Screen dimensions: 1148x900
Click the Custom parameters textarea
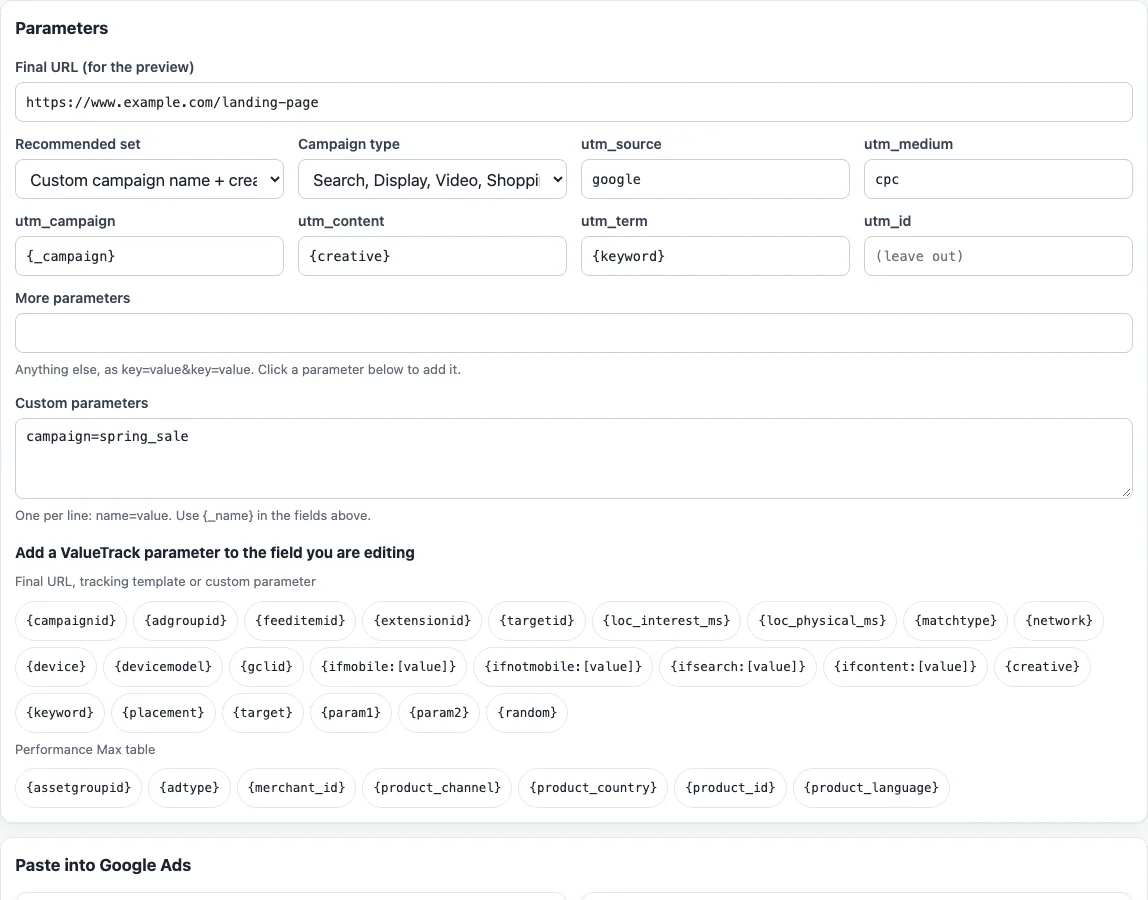pyautogui.click(x=573, y=458)
